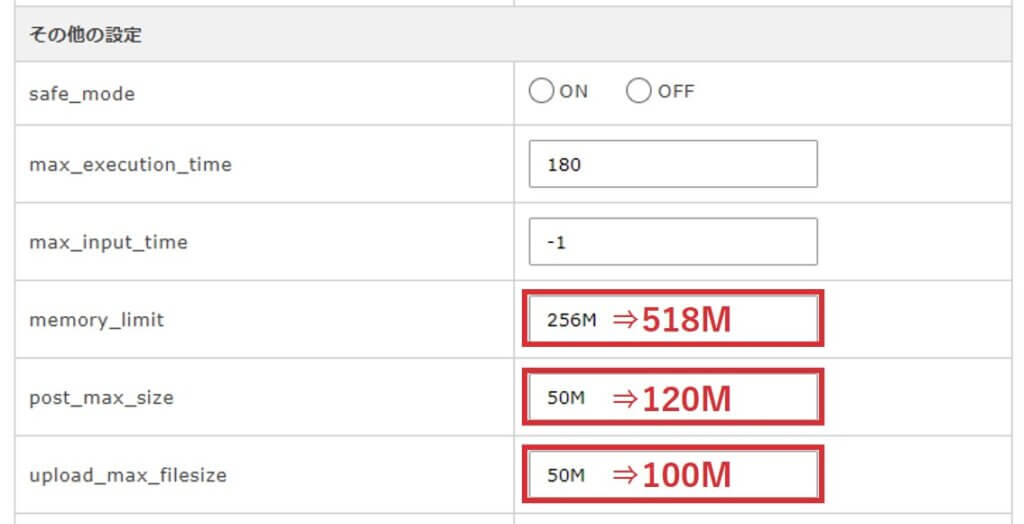The width and height of the screenshot is (1024, 524).
Task: Select the safe_mode OFF radio button
Action: pyautogui.click(x=638, y=92)
